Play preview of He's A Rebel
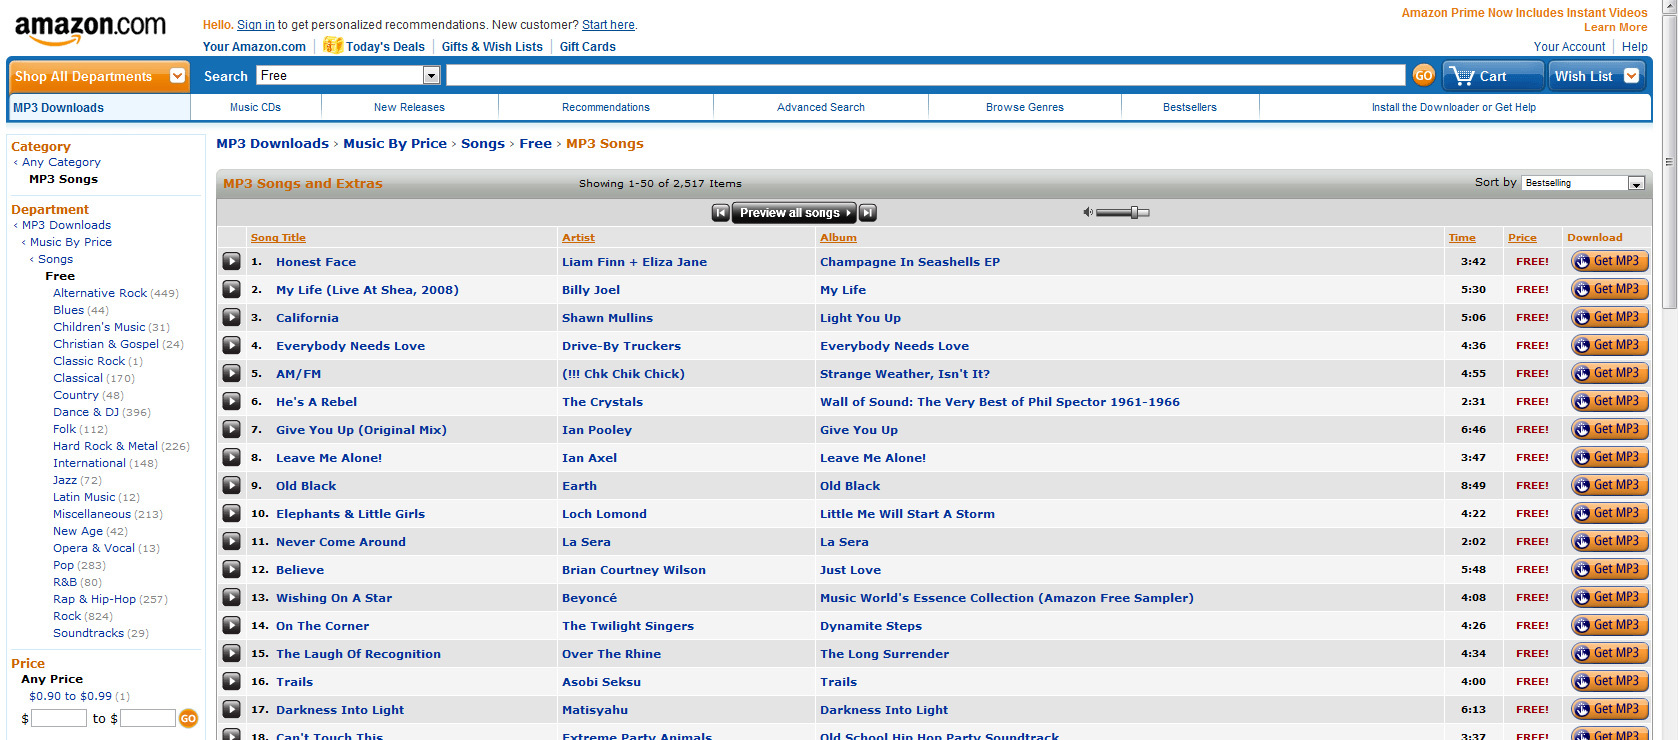 pyautogui.click(x=231, y=401)
